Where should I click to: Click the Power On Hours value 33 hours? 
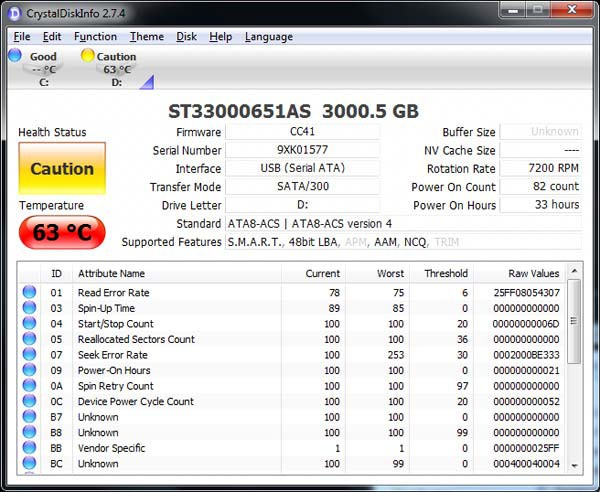(x=541, y=205)
